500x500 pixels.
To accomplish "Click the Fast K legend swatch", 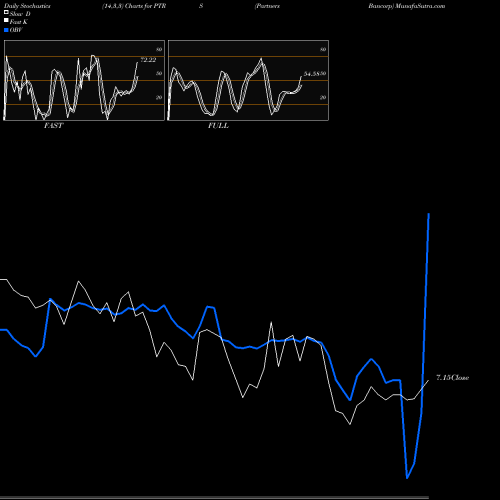I will pos(6,20).
